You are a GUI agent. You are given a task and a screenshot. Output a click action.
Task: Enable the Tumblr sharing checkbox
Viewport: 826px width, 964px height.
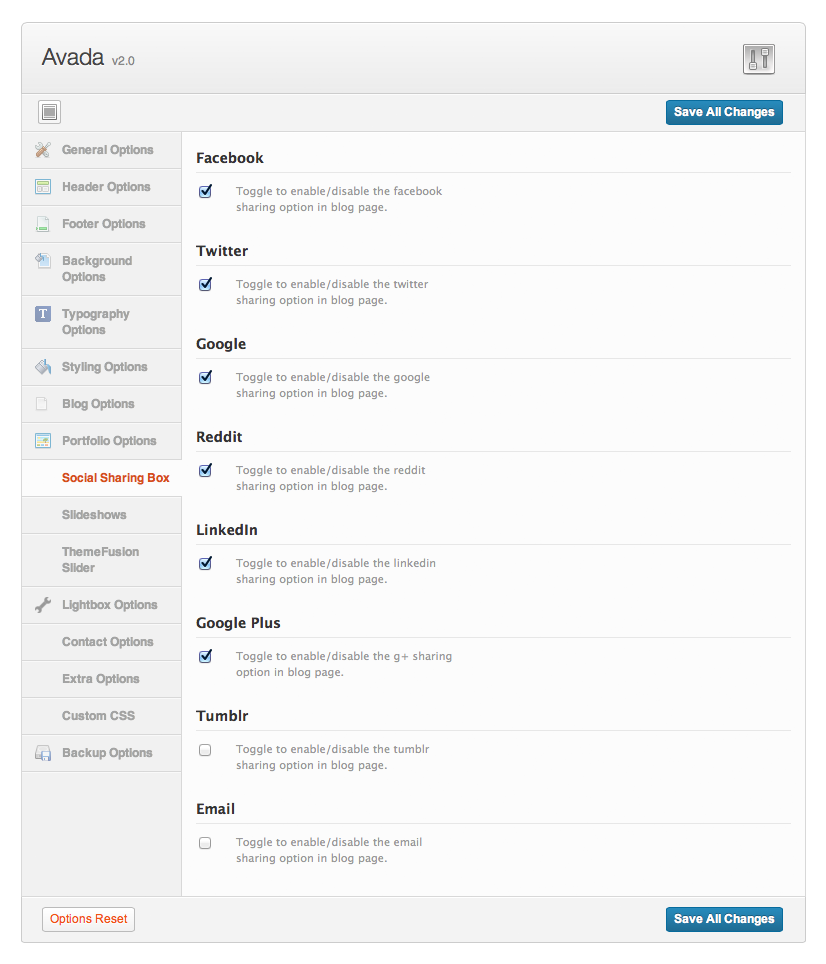[x=205, y=749]
